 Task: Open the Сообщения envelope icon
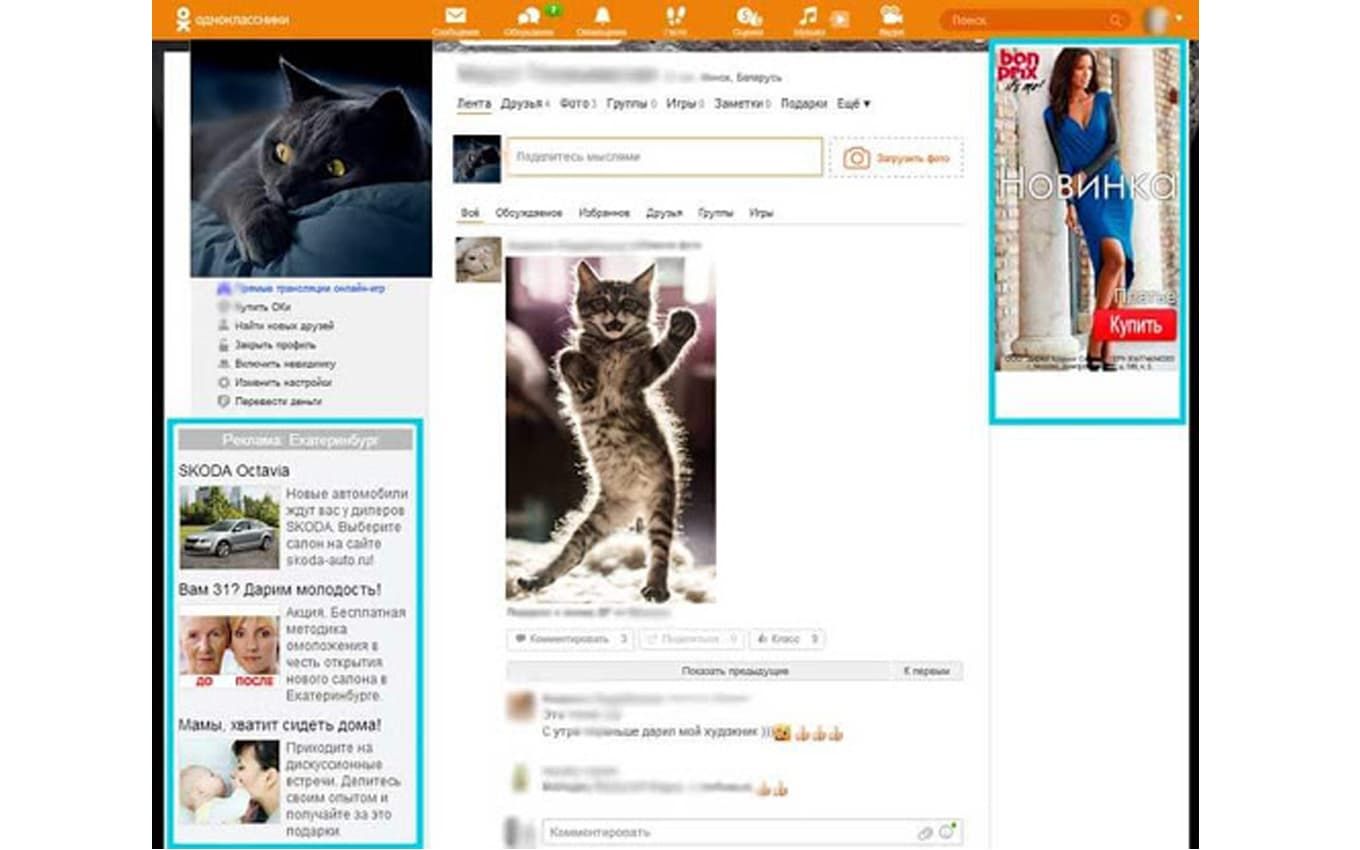click(455, 17)
